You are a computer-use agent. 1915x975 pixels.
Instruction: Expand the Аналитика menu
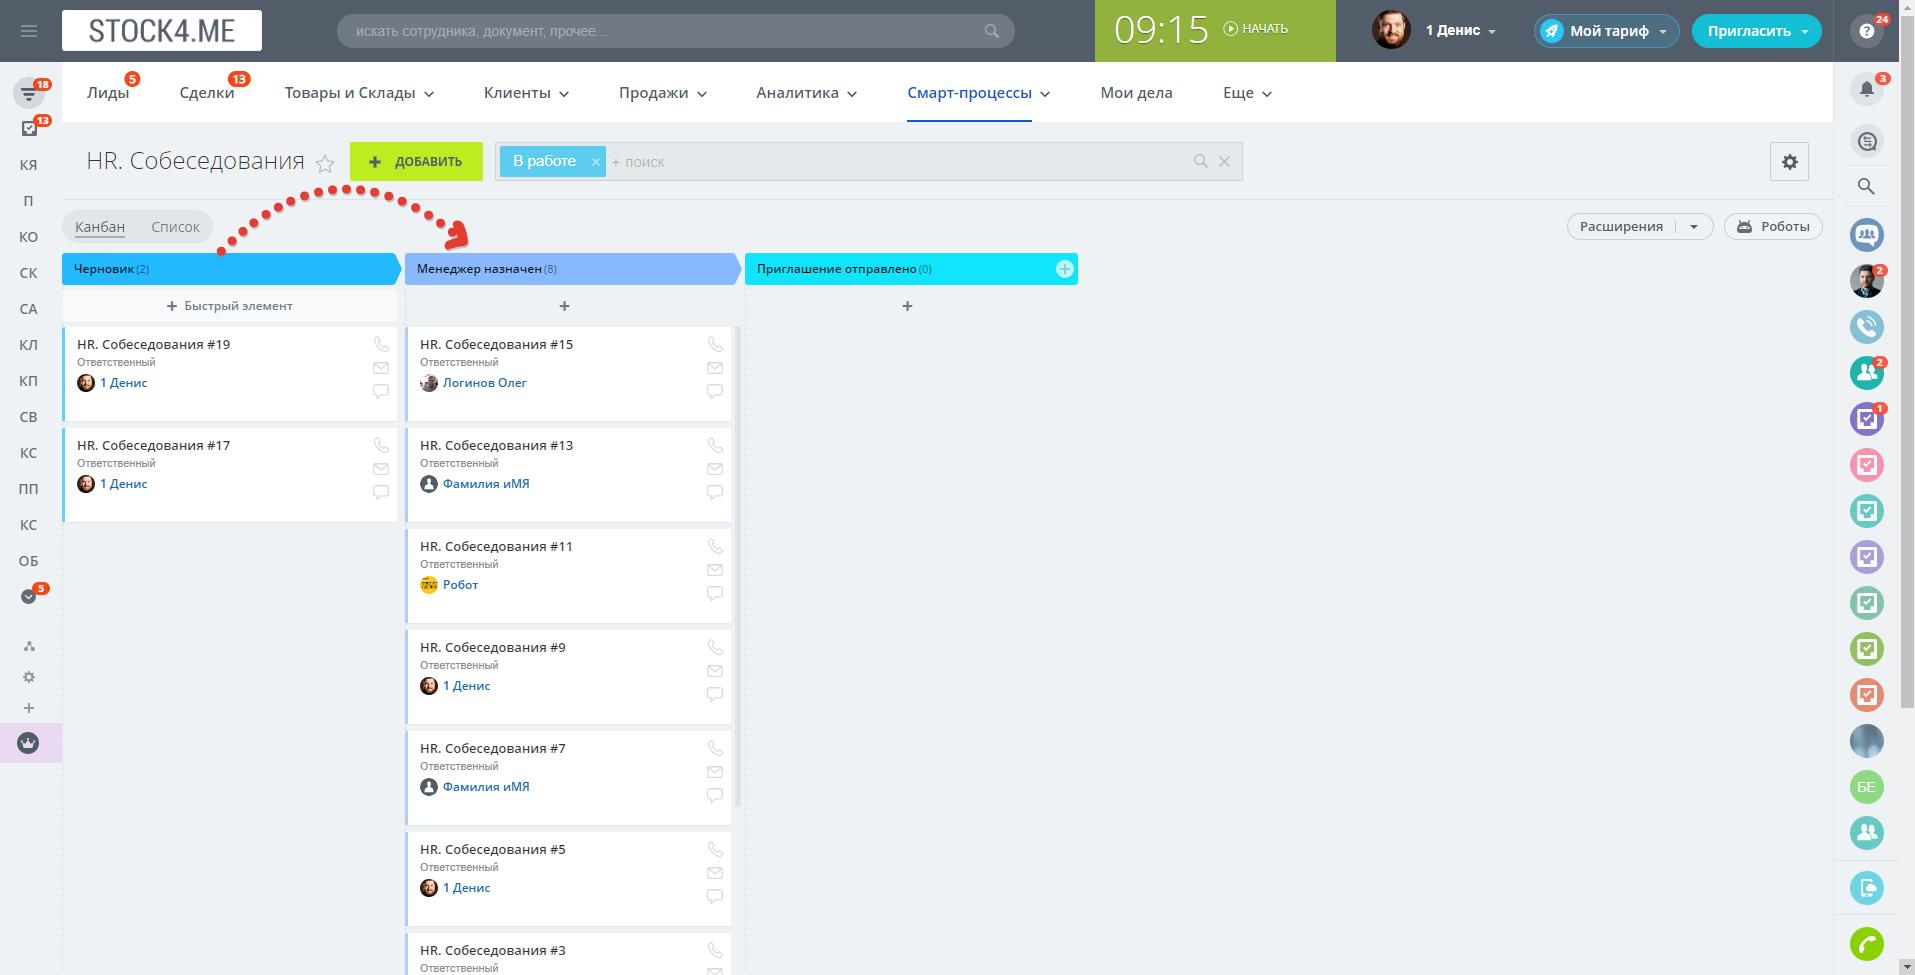(x=806, y=93)
